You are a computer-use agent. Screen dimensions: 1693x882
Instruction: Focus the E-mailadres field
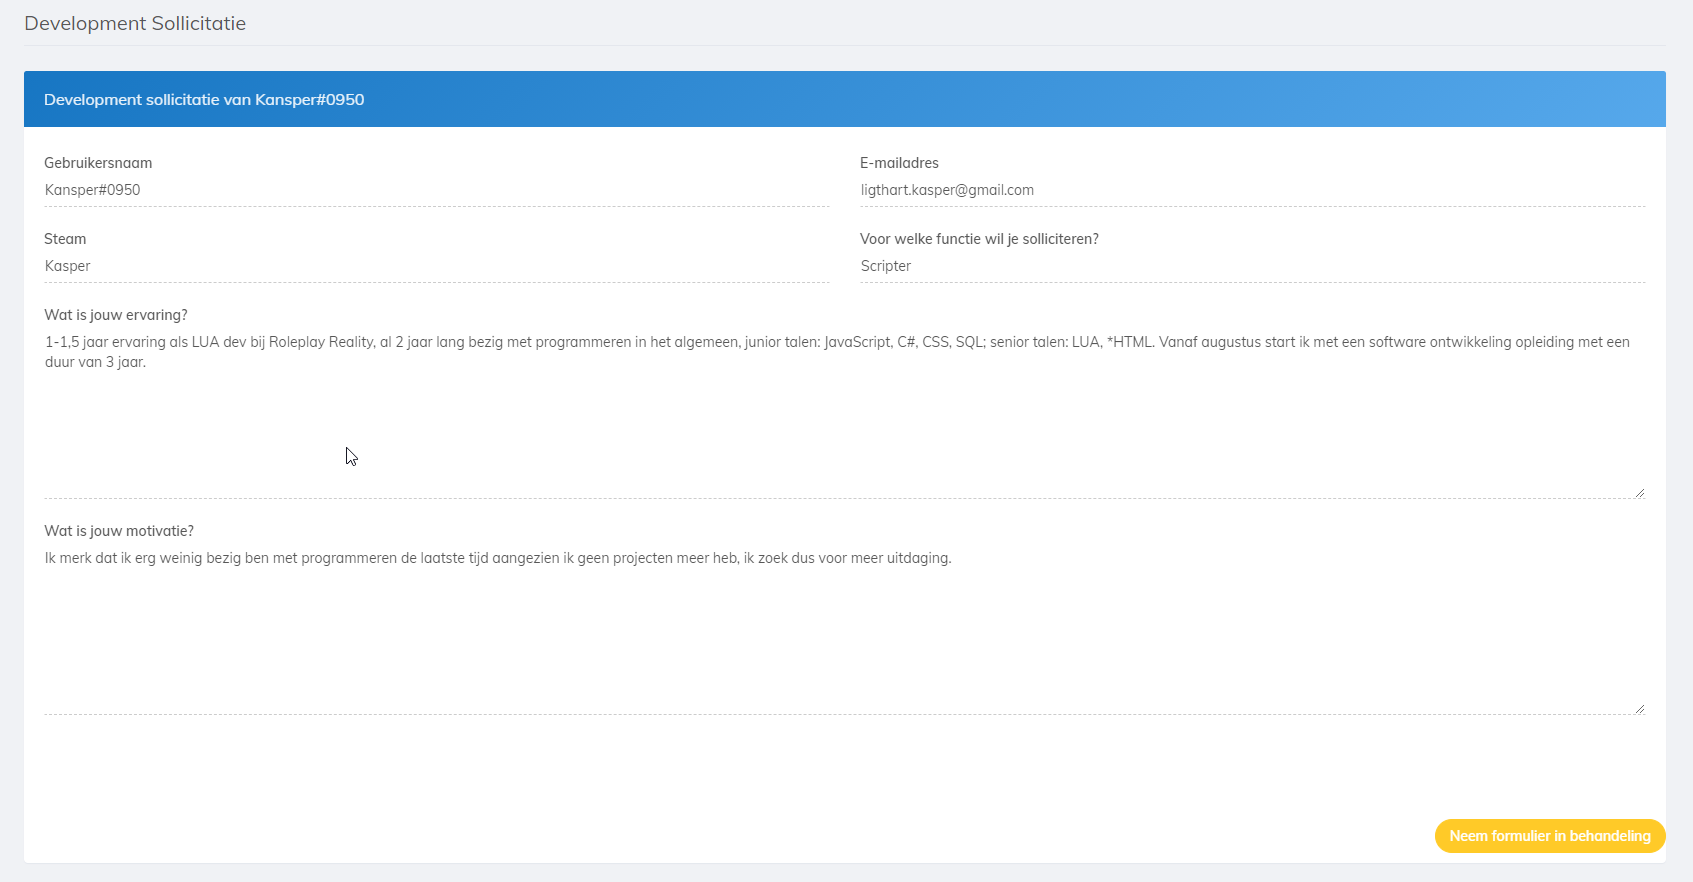1252,190
